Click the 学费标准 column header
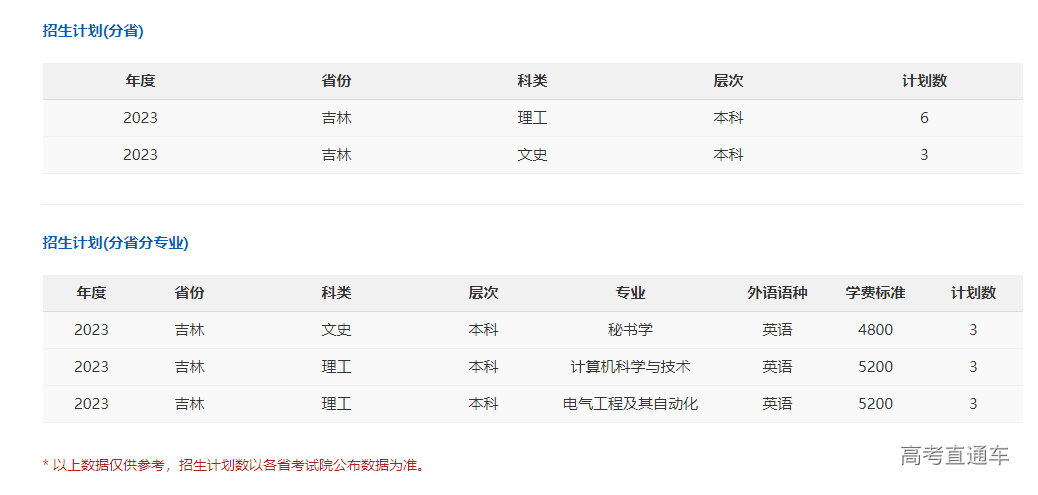The image size is (1038, 495). click(875, 293)
